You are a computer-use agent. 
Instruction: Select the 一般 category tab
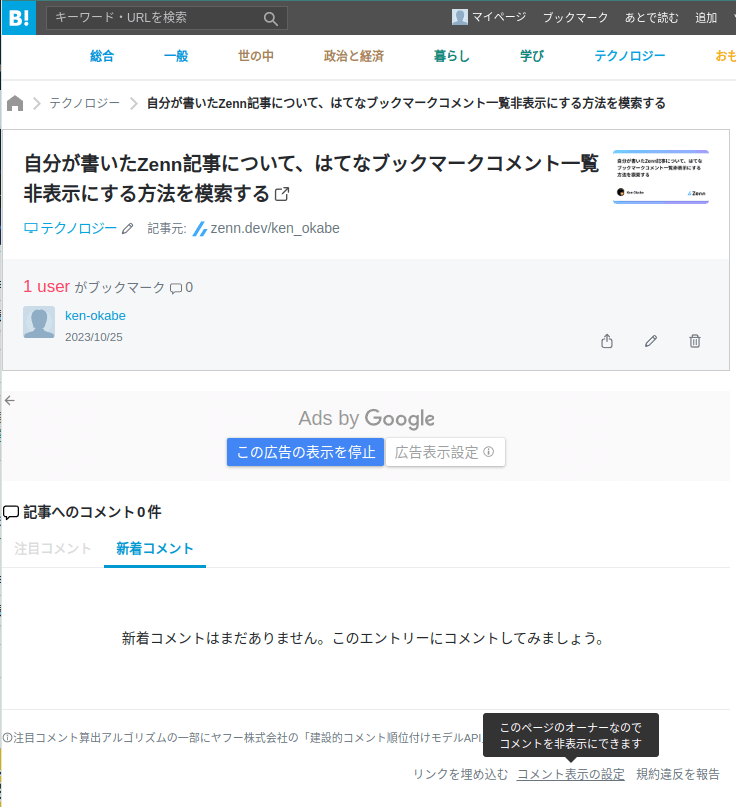click(x=176, y=56)
